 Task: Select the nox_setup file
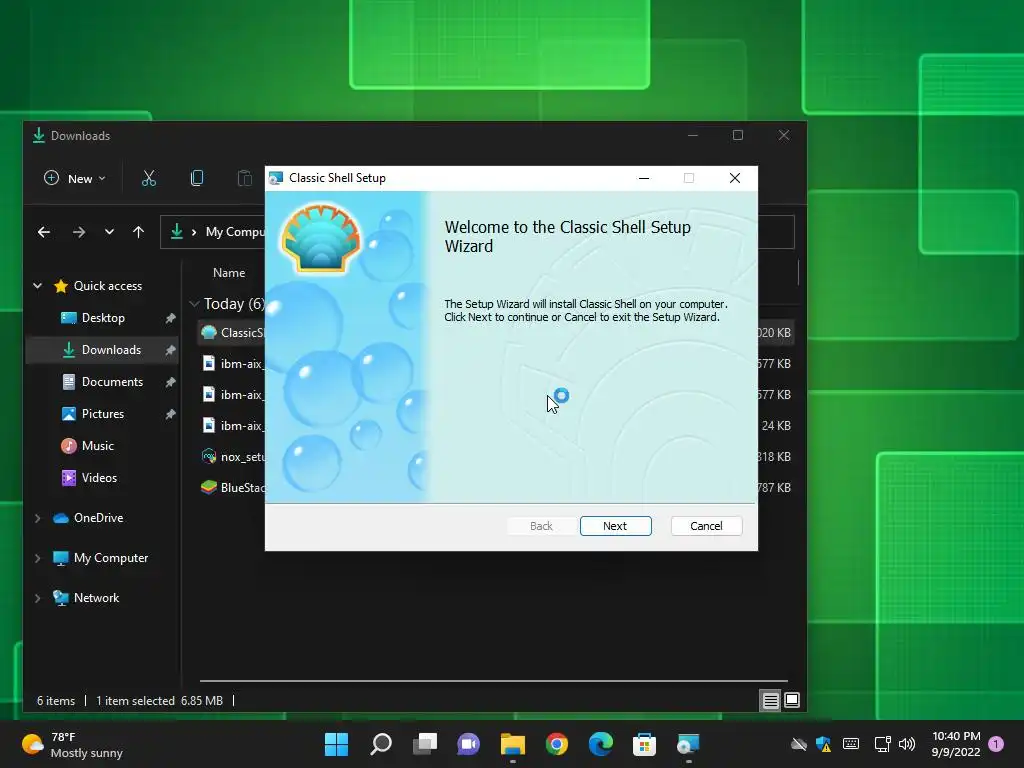(x=232, y=456)
